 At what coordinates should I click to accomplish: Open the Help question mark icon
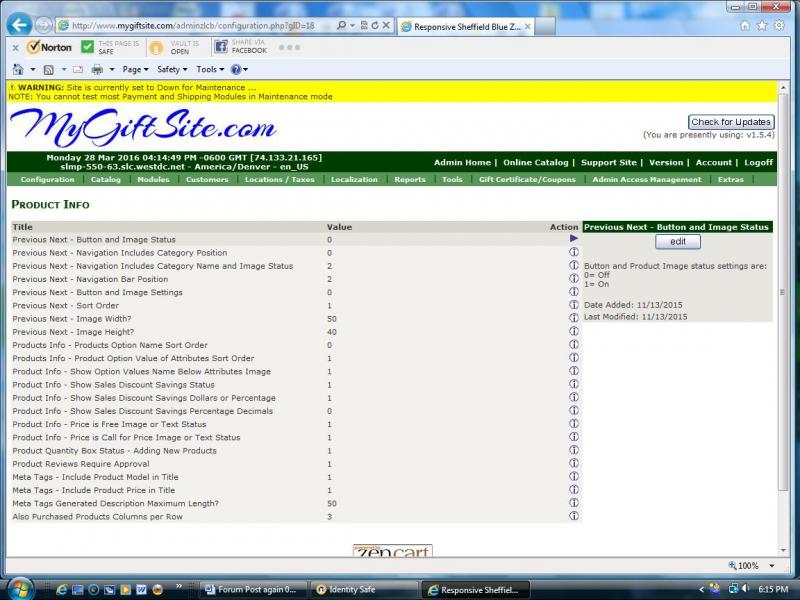pos(236,69)
